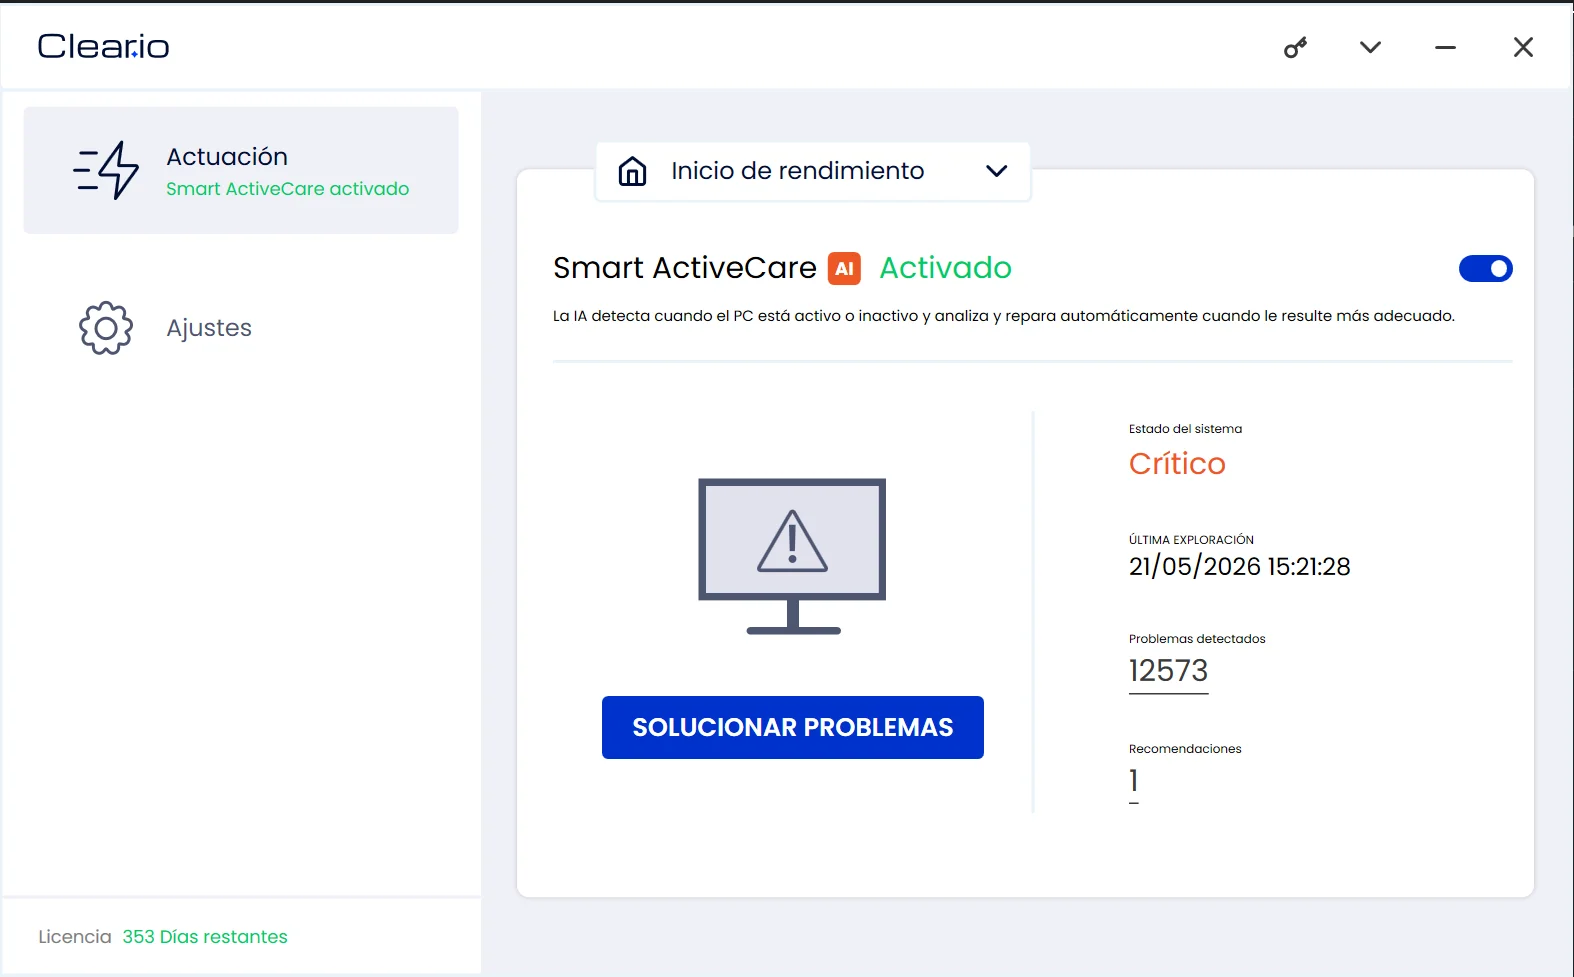Minimize the Cleario window
Screen dimensions: 1574x977
[1445, 47]
